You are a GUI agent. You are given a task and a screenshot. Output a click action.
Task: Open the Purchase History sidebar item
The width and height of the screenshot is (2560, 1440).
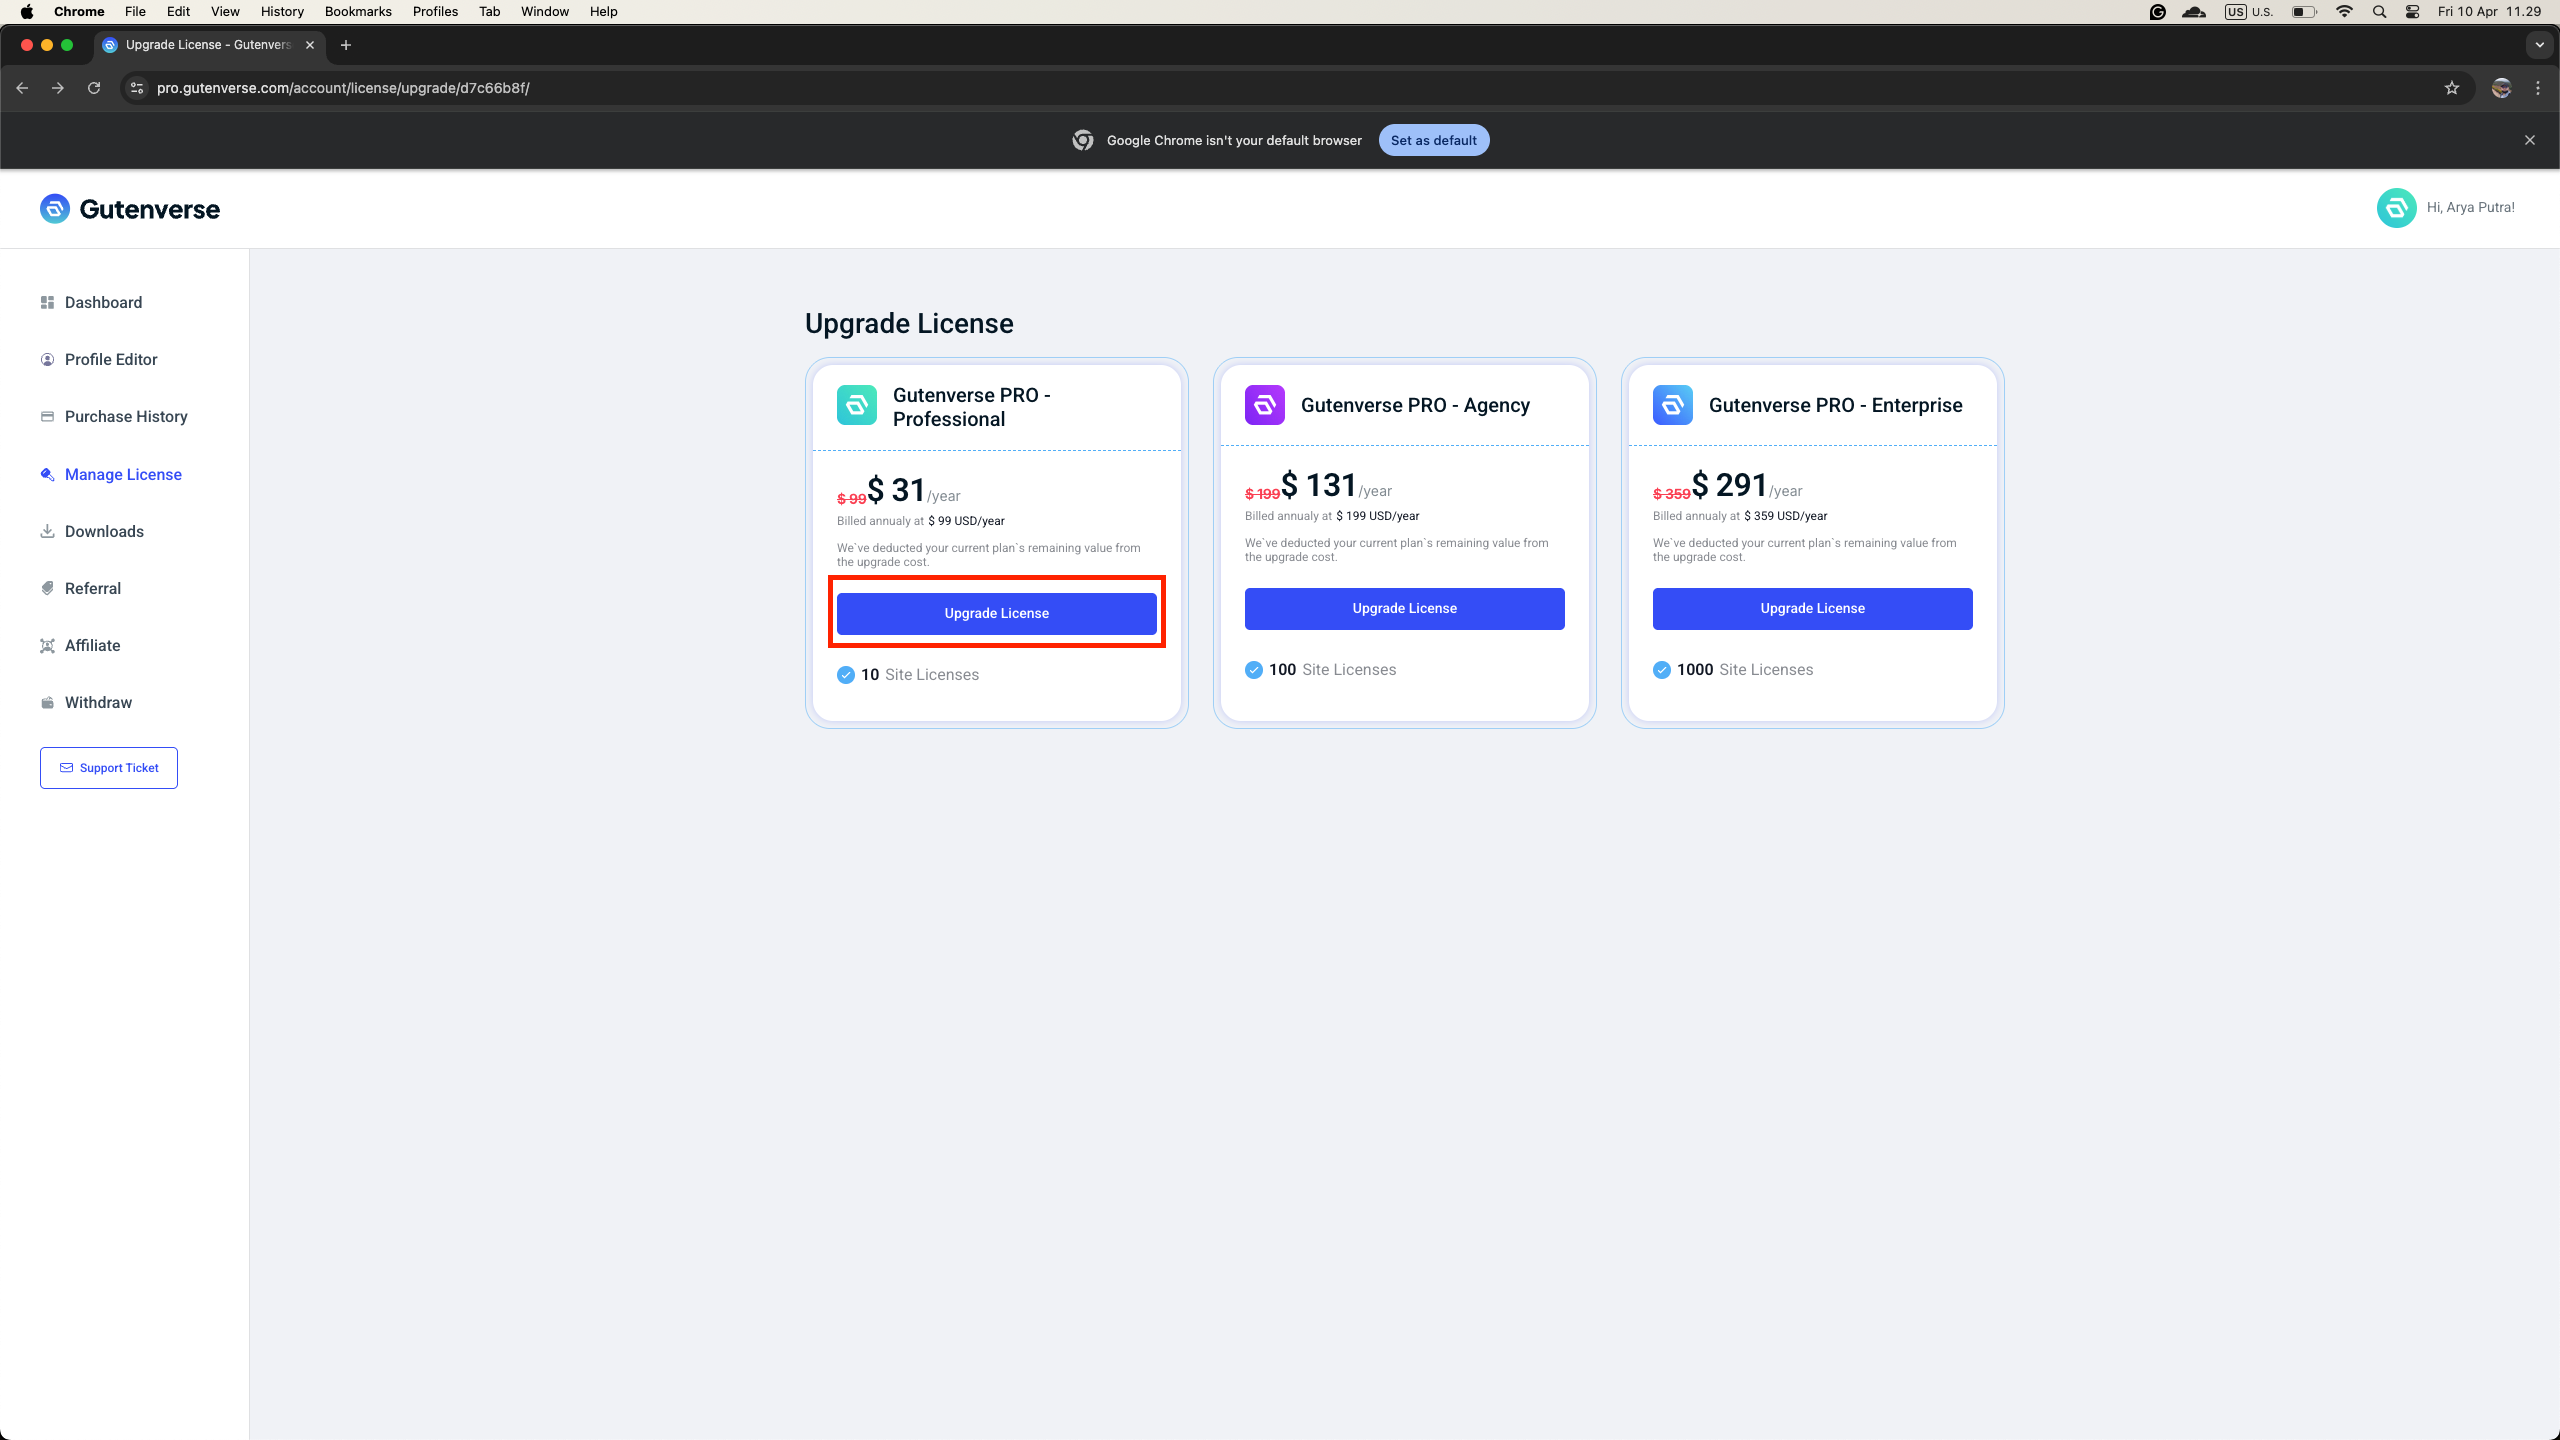126,417
